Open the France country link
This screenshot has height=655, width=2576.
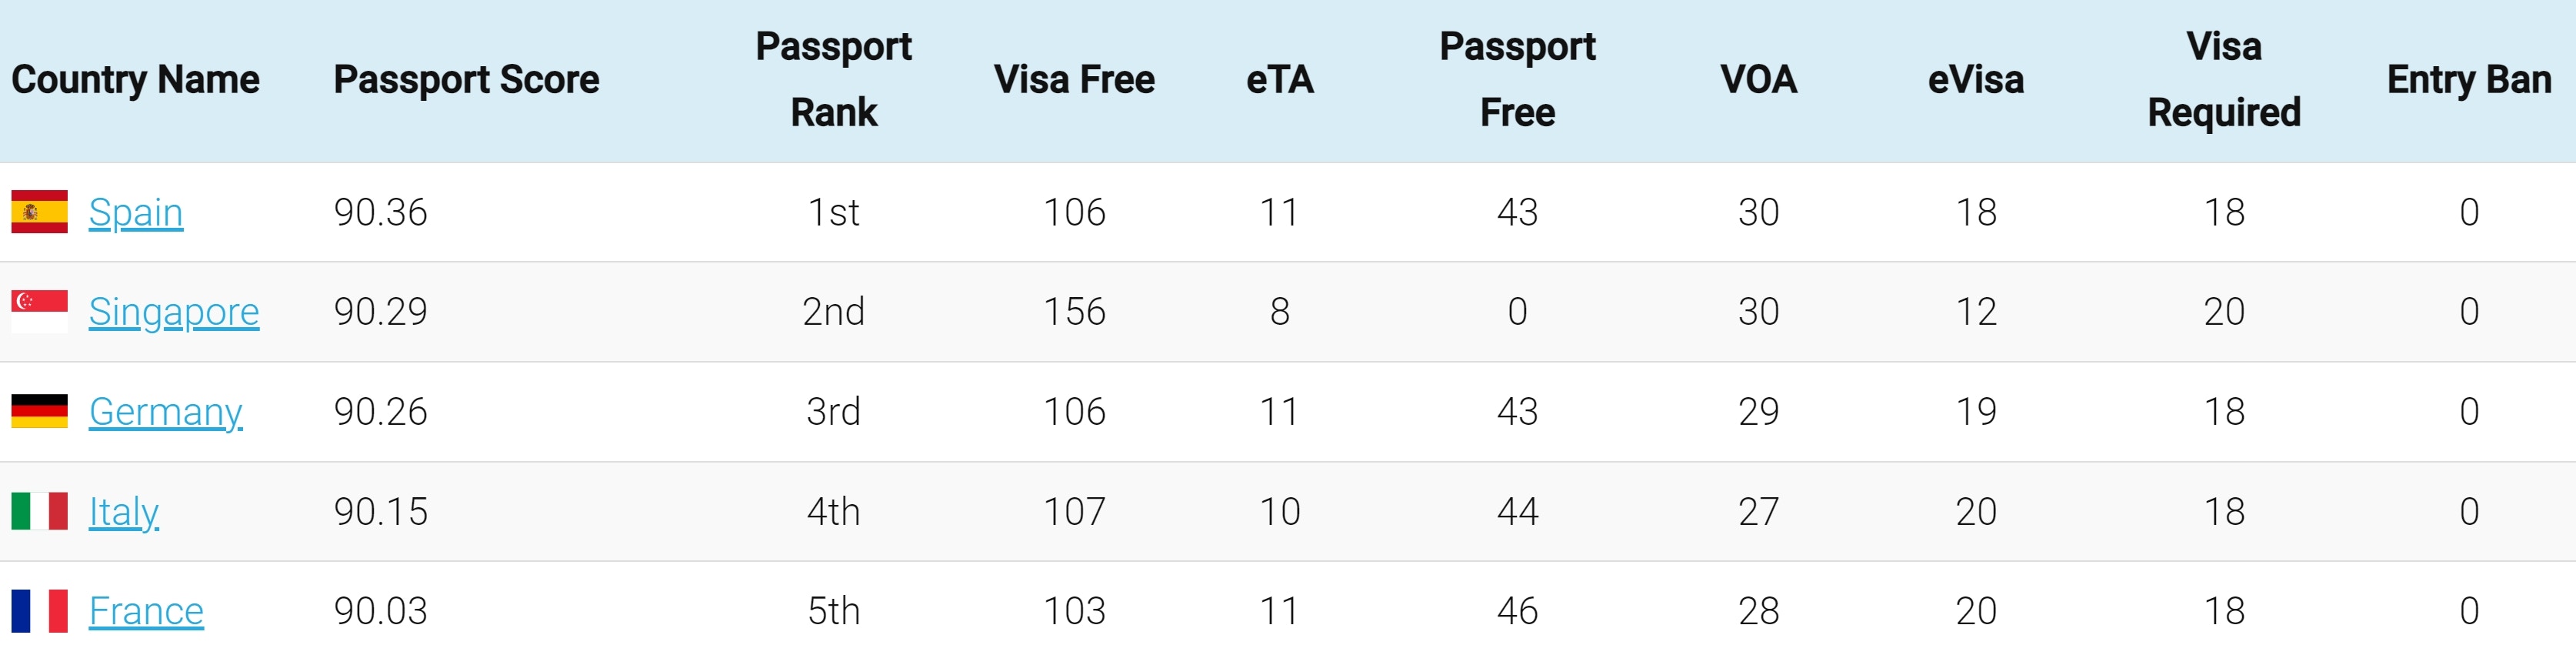point(146,611)
